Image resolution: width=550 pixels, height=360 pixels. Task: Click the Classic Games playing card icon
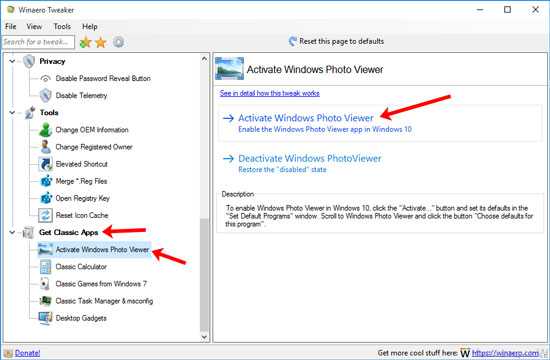pyautogui.click(x=45, y=284)
